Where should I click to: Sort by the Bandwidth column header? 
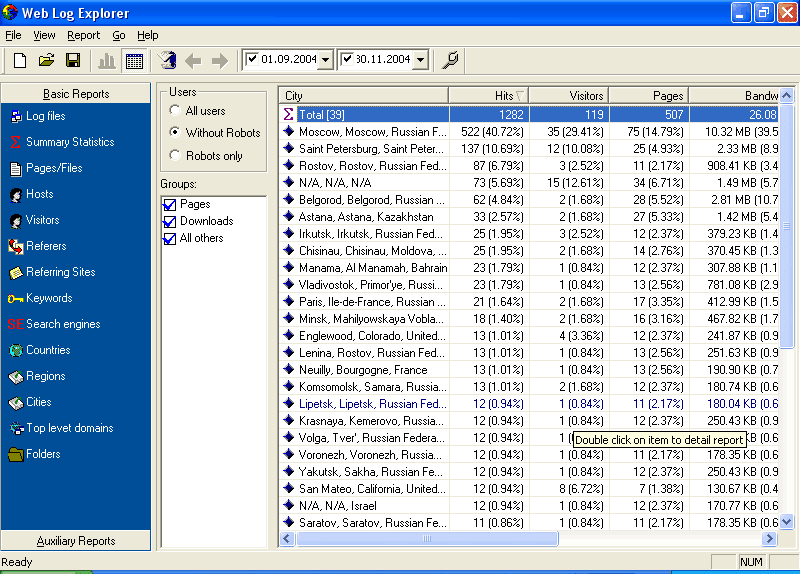click(735, 95)
